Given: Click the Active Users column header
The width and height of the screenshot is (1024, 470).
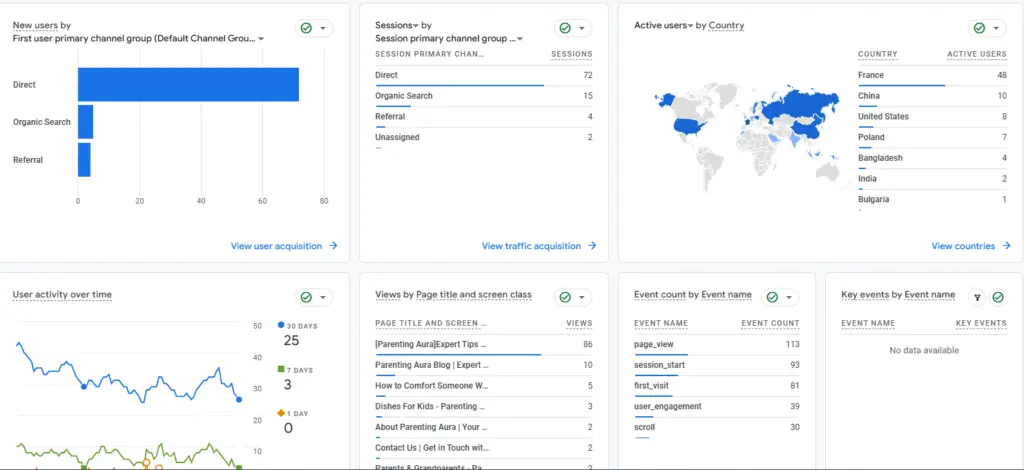Looking at the screenshot, I should pos(976,54).
